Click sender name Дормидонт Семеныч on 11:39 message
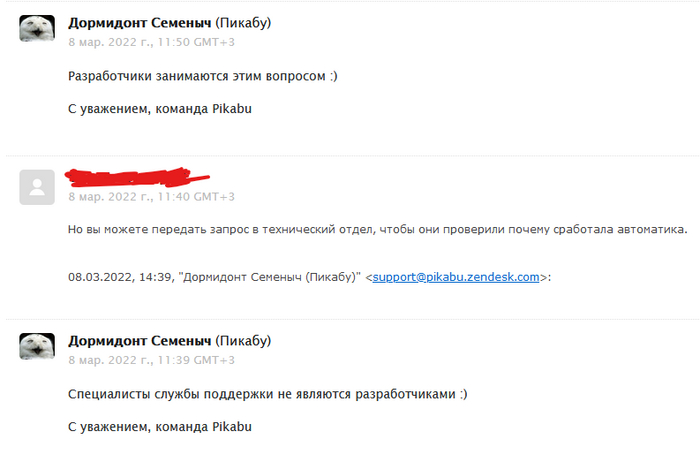700x462 pixels. click(137, 340)
